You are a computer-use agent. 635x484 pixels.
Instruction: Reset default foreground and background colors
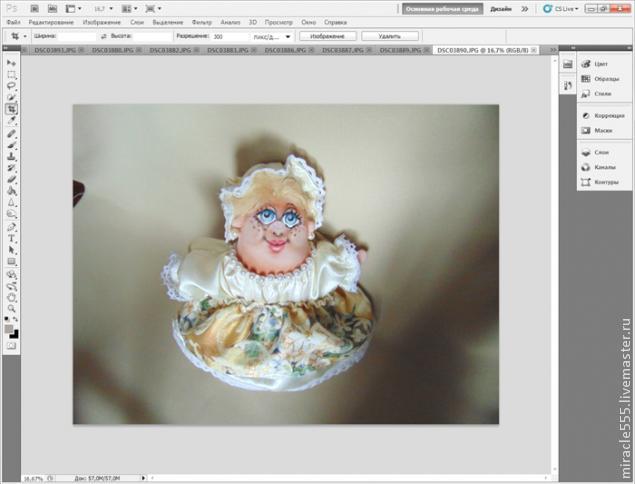pos(7,320)
